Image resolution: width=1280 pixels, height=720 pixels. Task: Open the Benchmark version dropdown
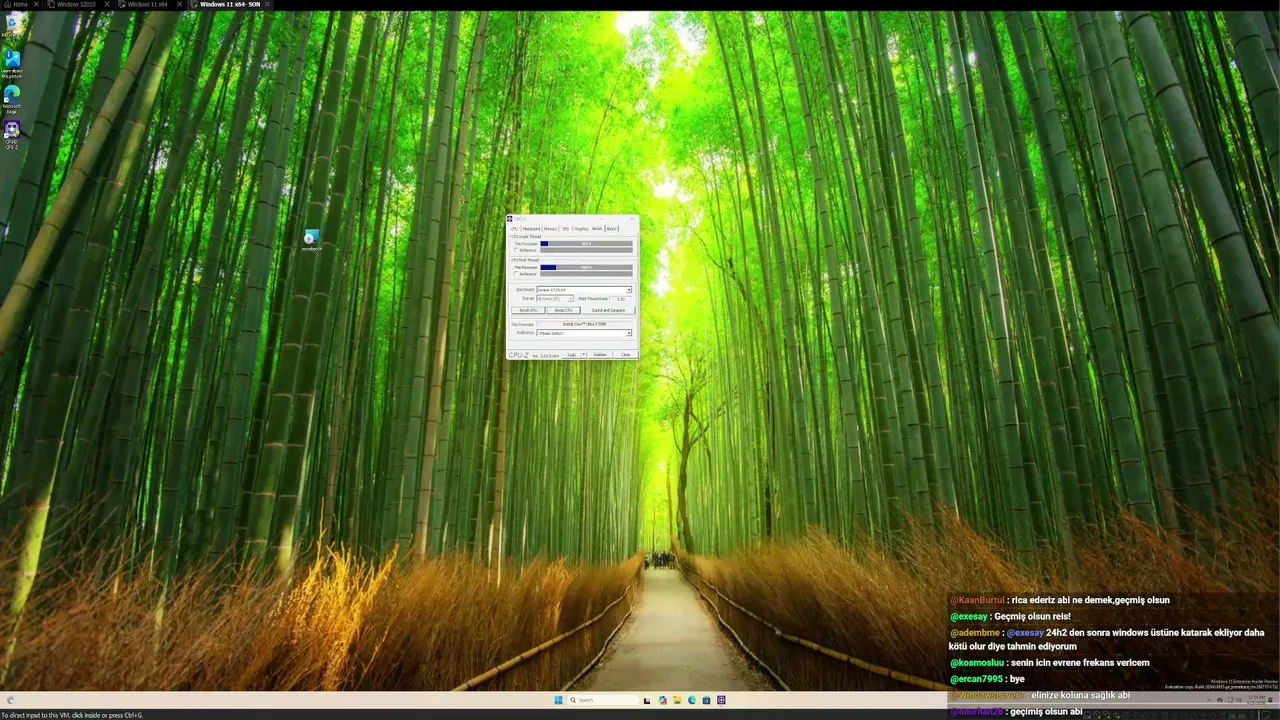[x=584, y=290]
